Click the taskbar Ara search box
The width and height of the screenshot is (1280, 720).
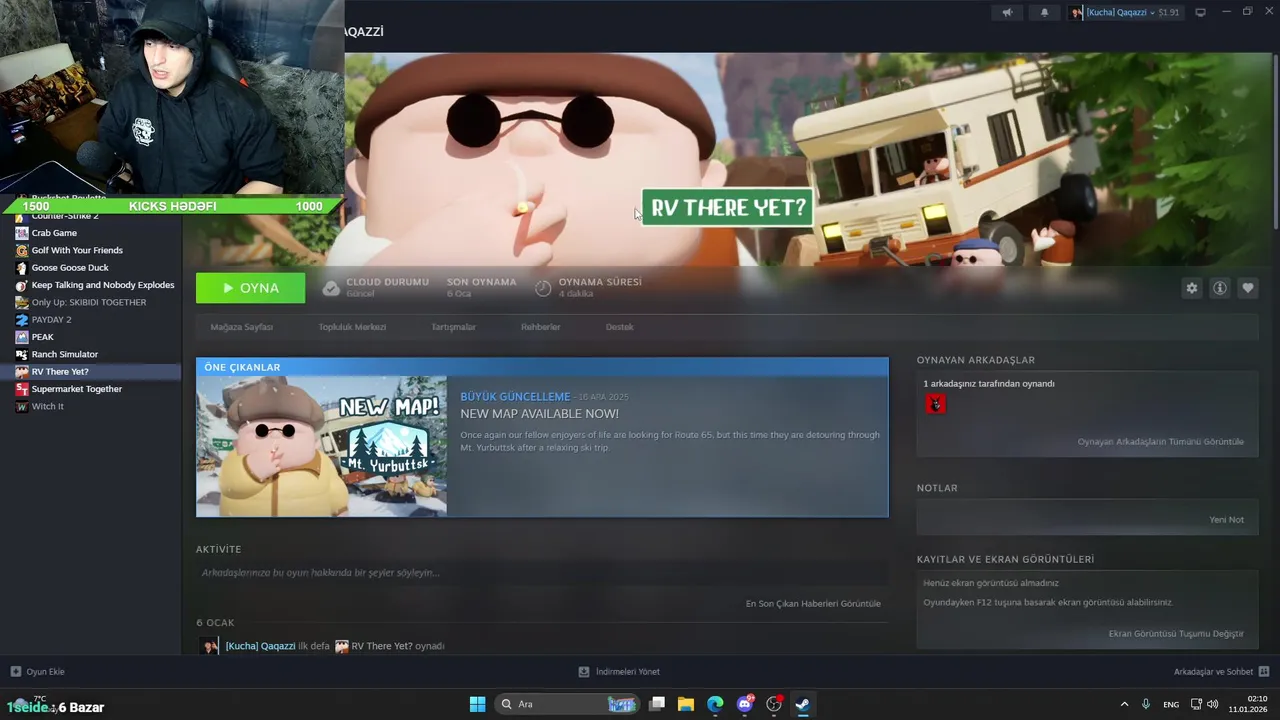pos(567,704)
